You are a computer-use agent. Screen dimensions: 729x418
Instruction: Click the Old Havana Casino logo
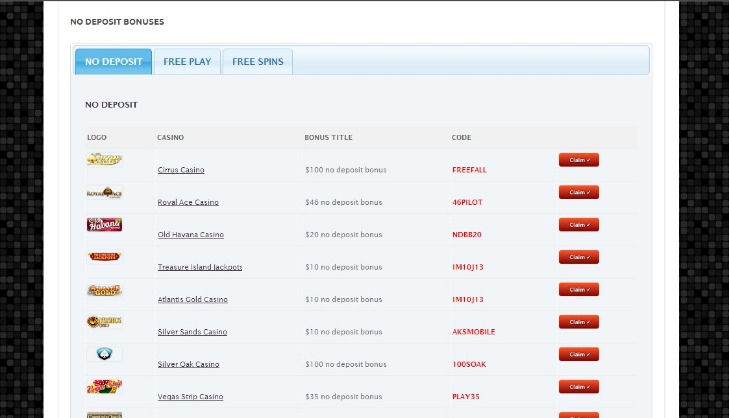[104, 225]
